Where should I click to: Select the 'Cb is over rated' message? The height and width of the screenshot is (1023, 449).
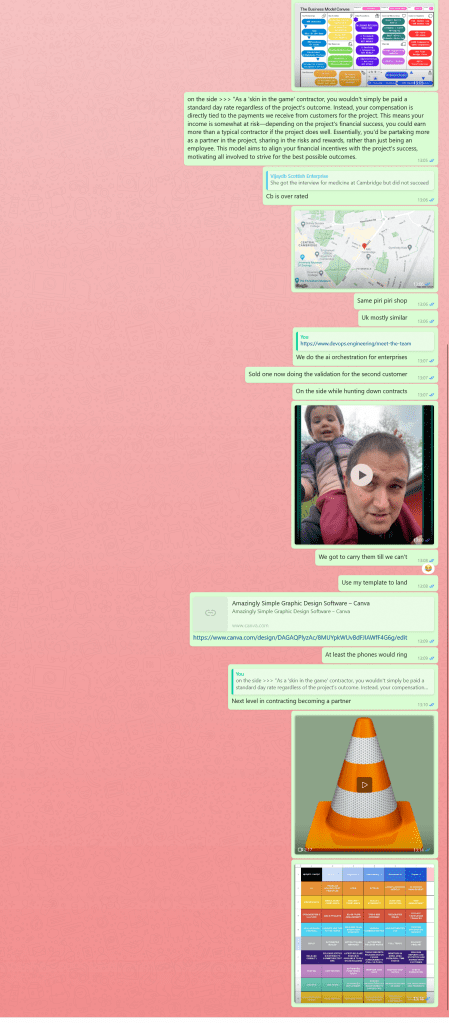pos(286,196)
